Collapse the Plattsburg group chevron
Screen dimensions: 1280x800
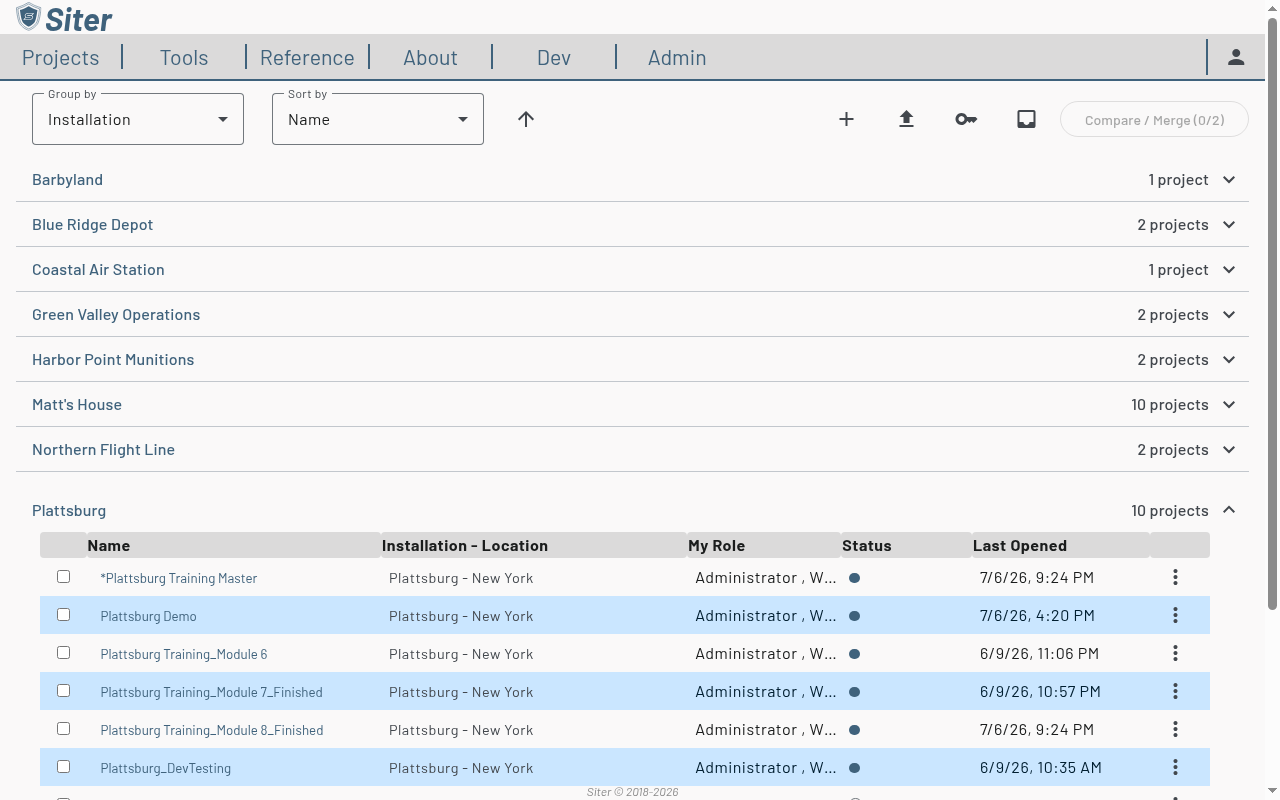pyautogui.click(x=1229, y=510)
